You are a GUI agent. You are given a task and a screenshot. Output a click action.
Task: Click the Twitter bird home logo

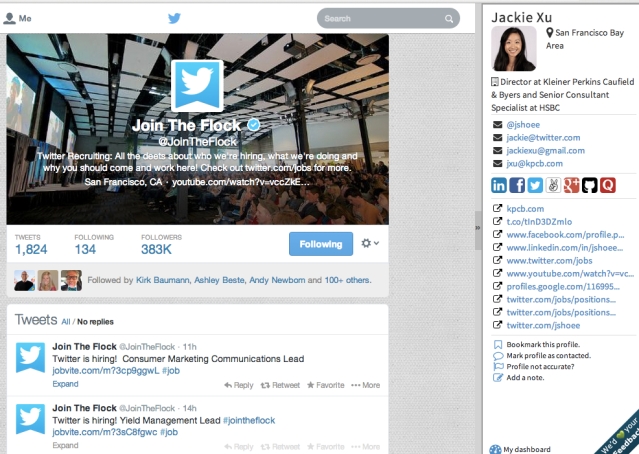click(174, 18)
